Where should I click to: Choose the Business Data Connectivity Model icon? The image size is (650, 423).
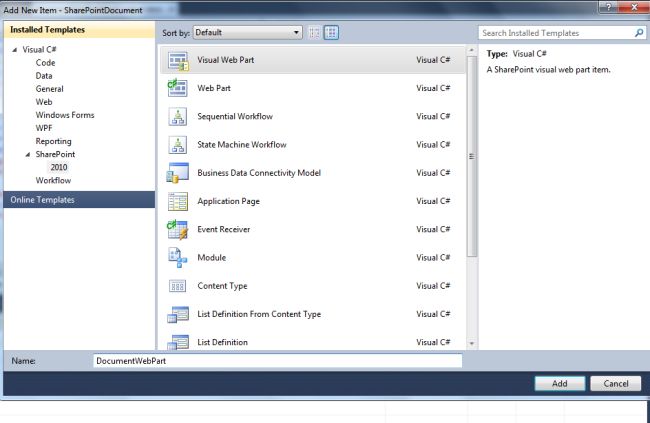[x=177, y=173]
